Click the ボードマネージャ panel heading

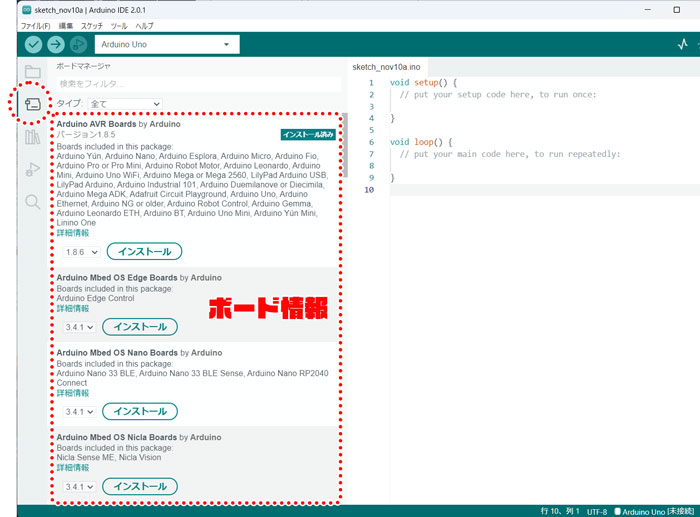[x=83, y=66]
